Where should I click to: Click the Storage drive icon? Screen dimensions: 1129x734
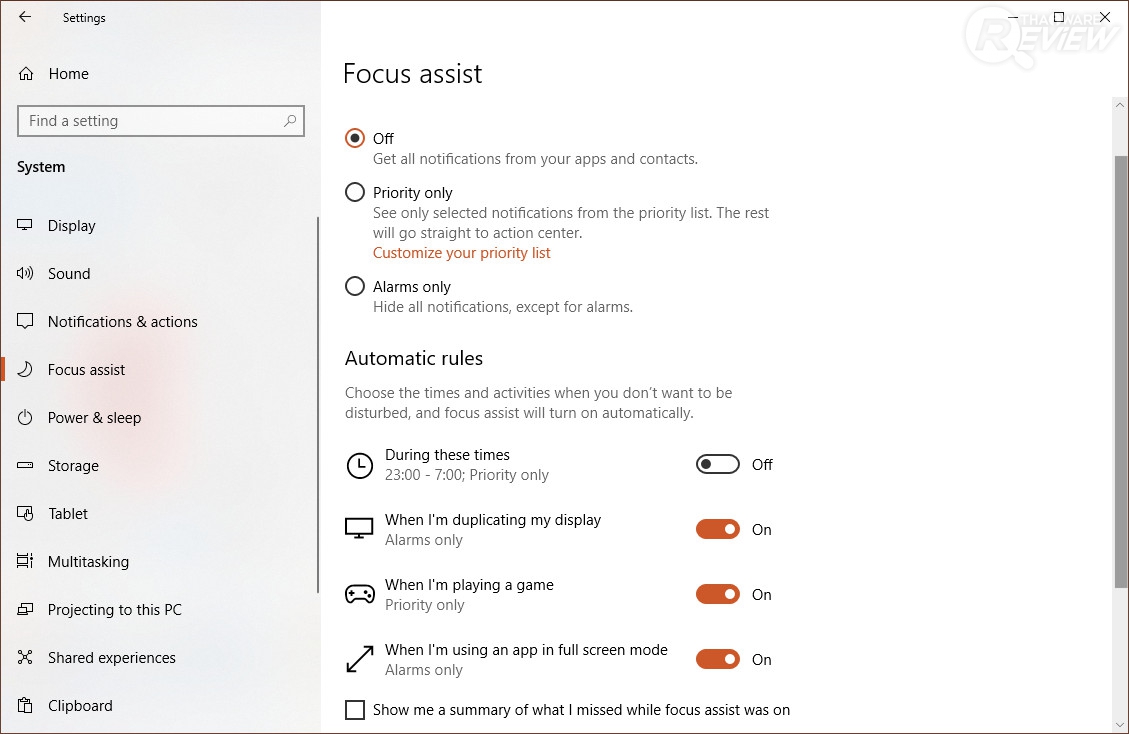26,466
